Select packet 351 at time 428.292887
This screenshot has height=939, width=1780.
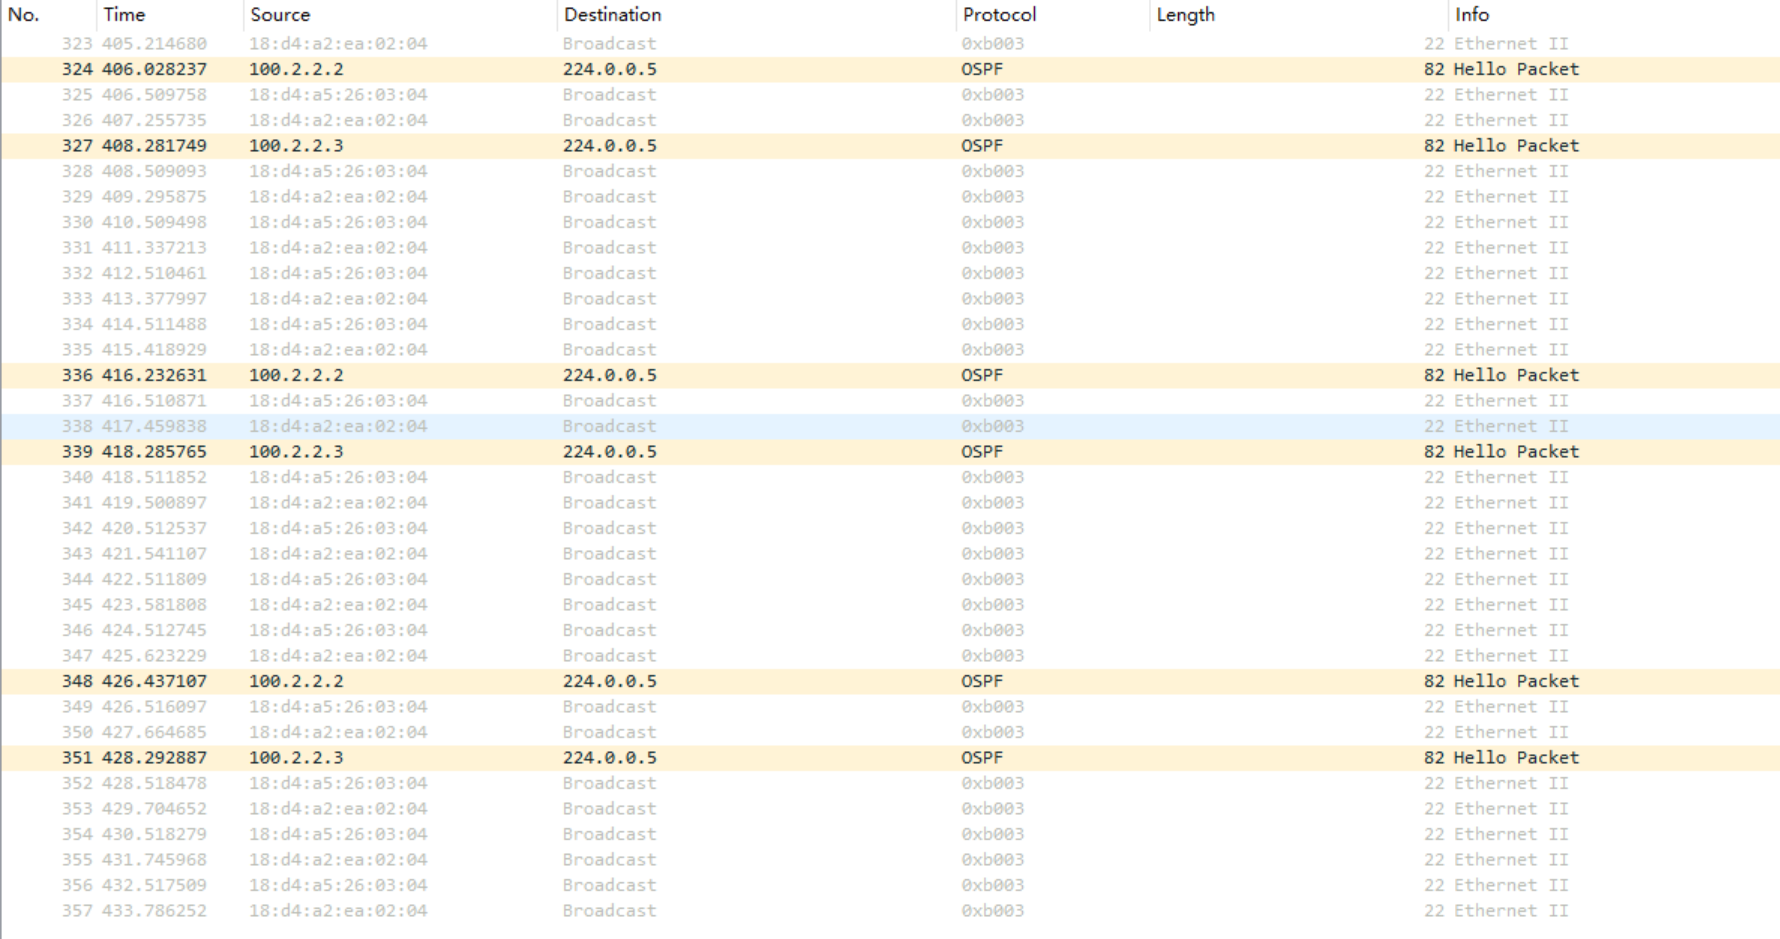pyautogui.click(x=890, y=758)
